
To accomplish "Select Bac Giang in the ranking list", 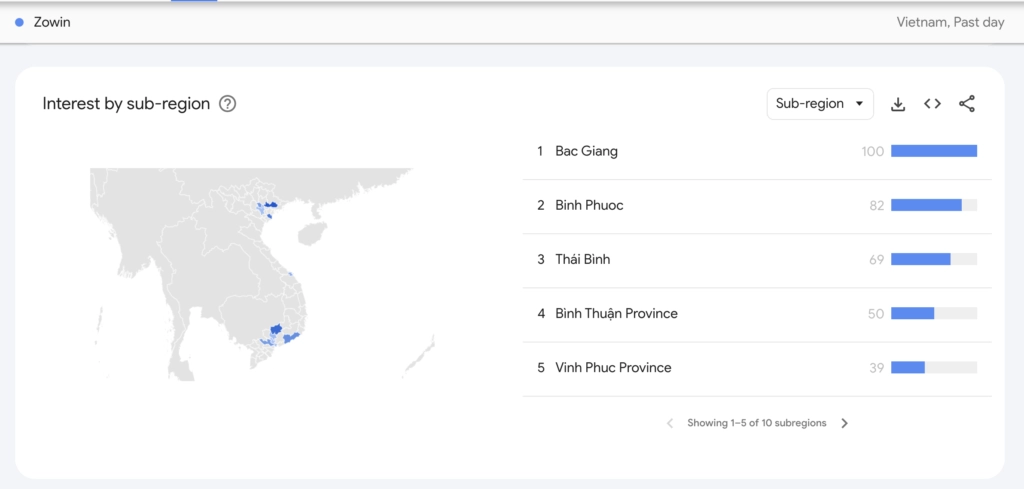I will 586,151.
